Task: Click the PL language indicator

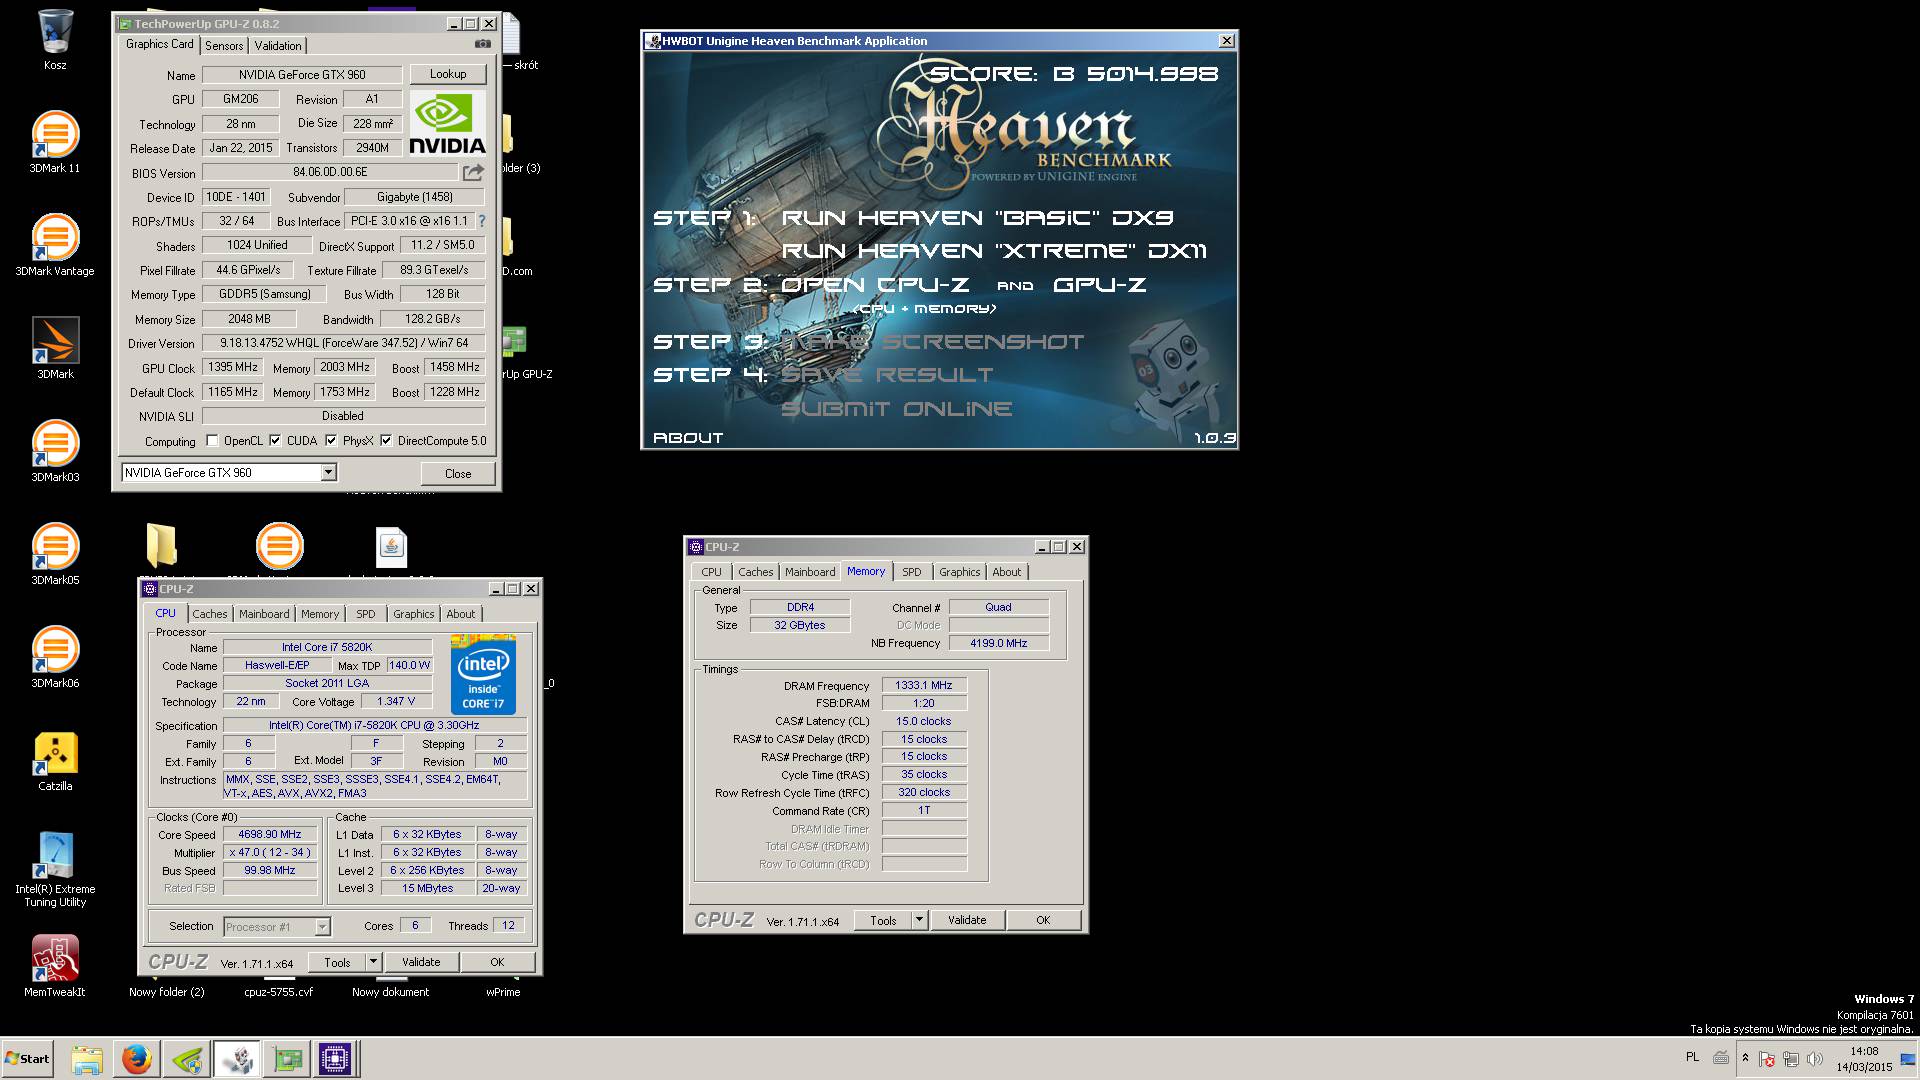Action: [1692, 1057]
